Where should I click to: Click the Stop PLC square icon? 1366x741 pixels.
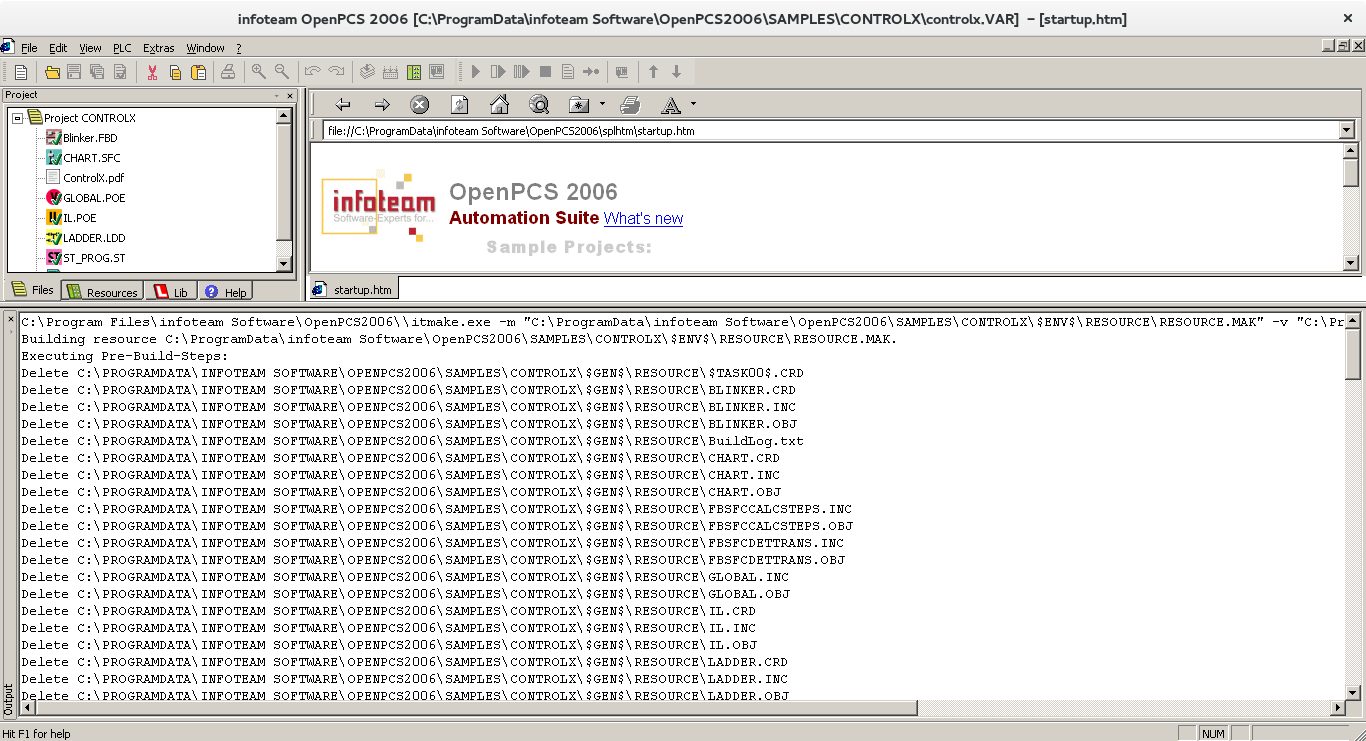(545, 72)
